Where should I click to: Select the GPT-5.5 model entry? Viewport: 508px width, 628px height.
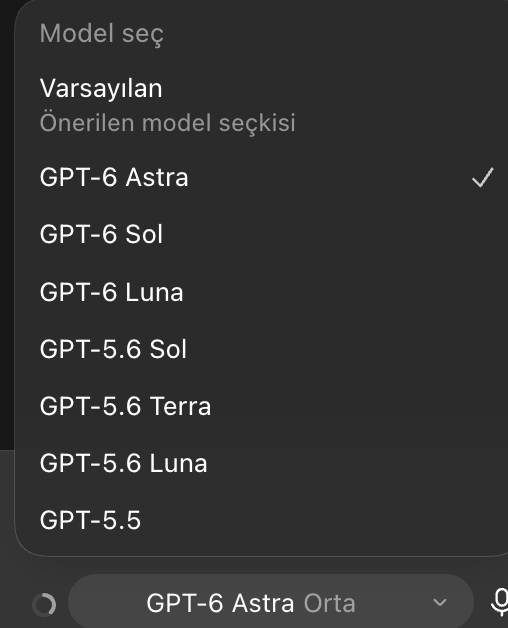coord(261,520)
